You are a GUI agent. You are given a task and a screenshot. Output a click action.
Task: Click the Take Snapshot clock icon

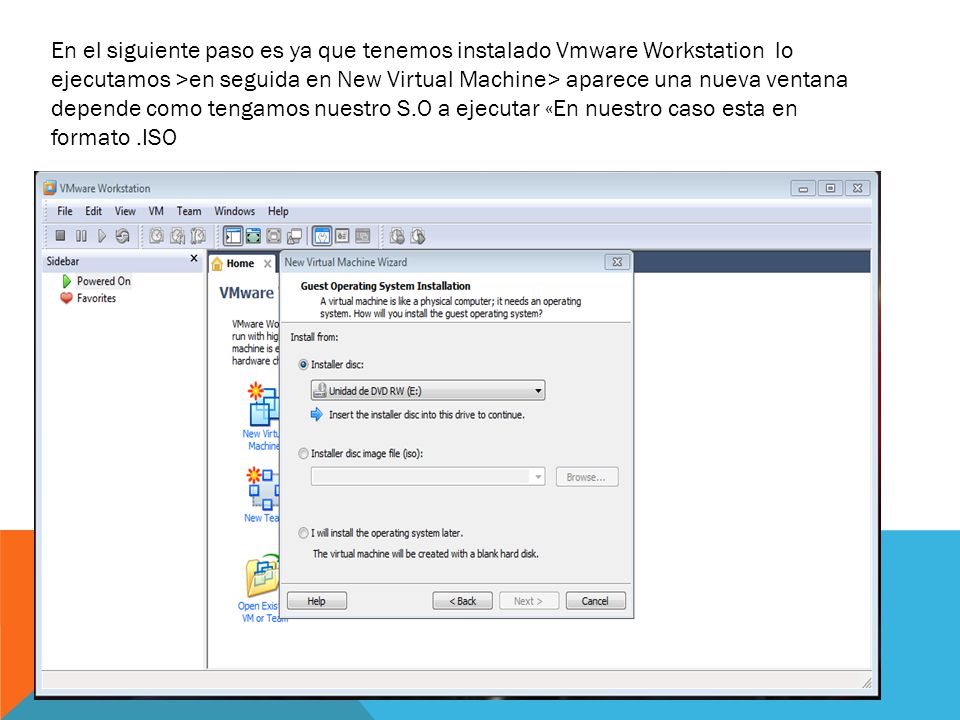157,236
